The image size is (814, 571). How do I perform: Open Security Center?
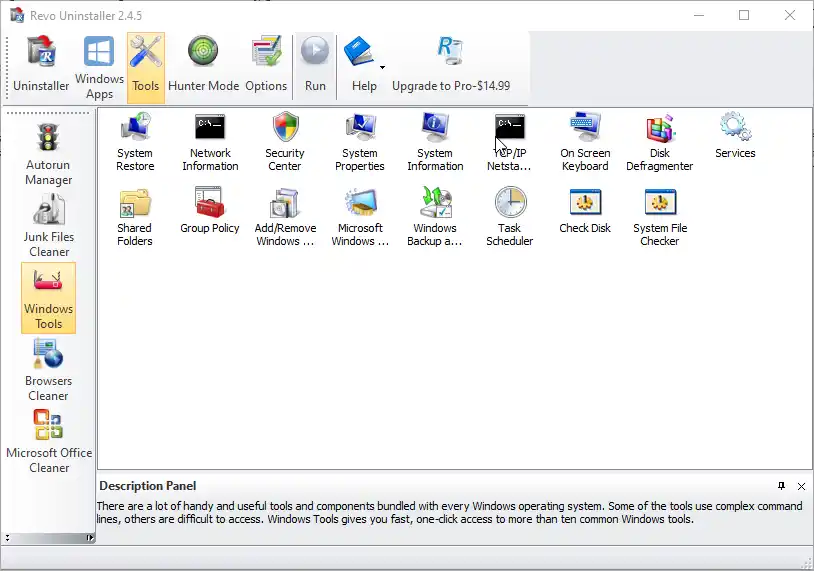[284, 142]
